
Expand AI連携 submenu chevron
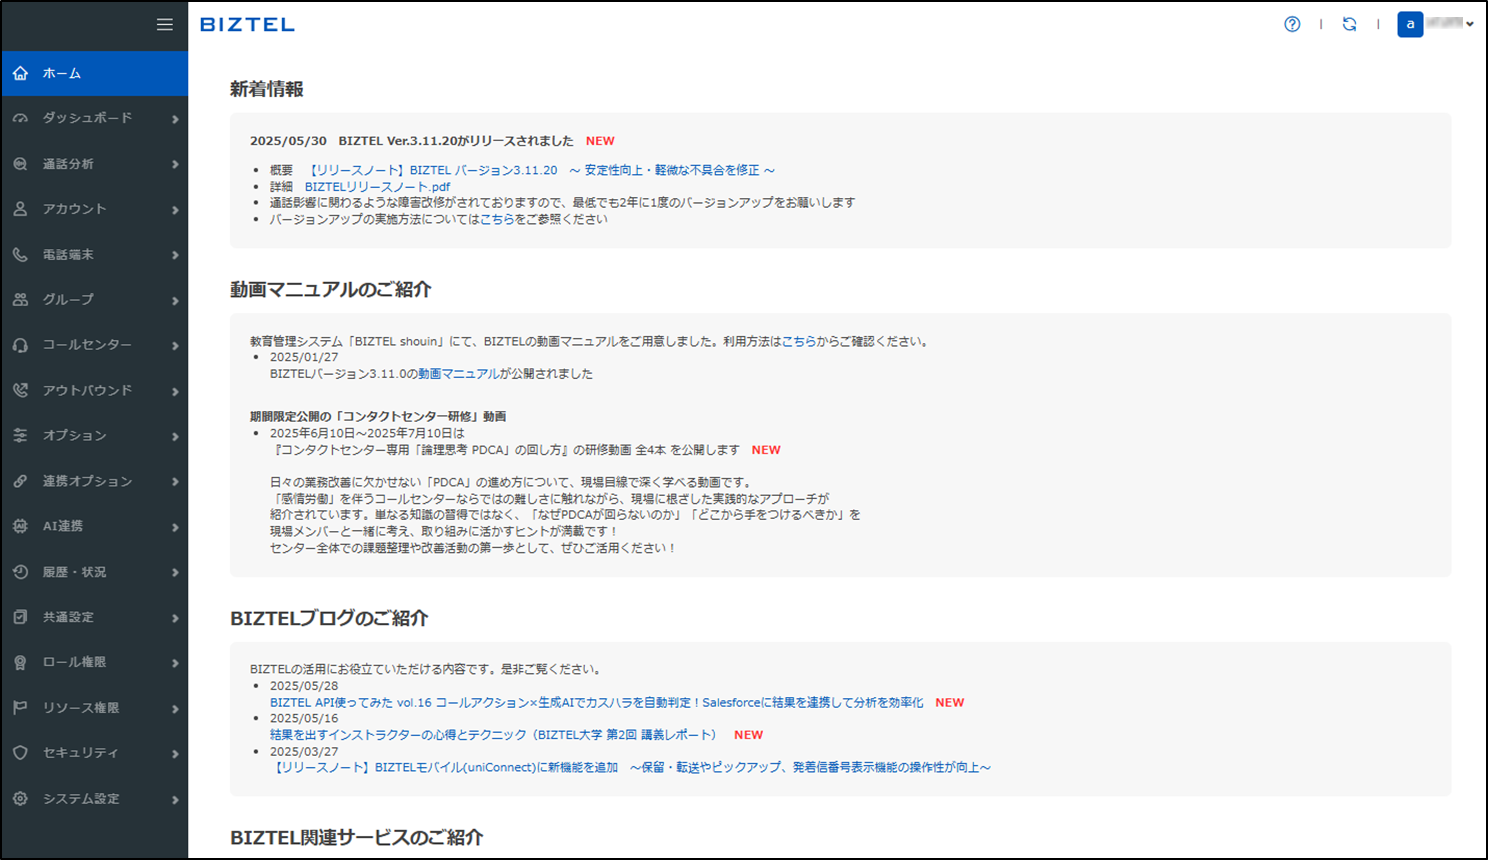175,527
